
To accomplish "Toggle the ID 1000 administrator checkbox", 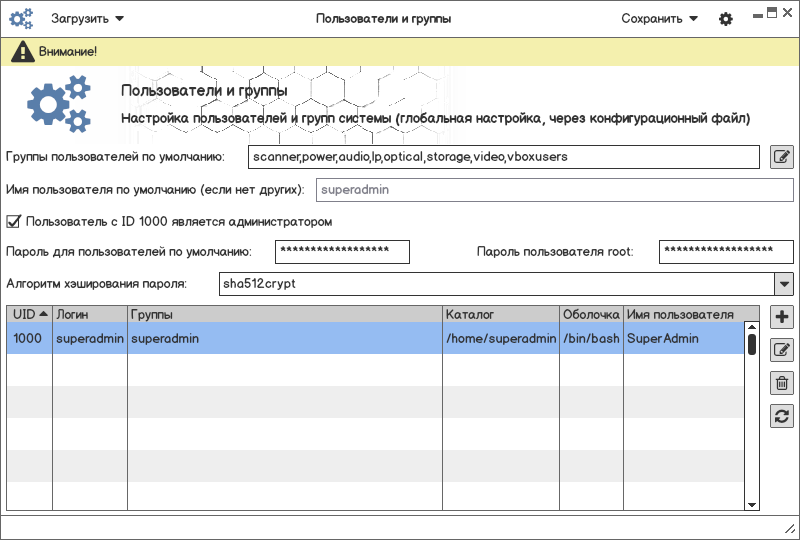I will tap(14, 221).
